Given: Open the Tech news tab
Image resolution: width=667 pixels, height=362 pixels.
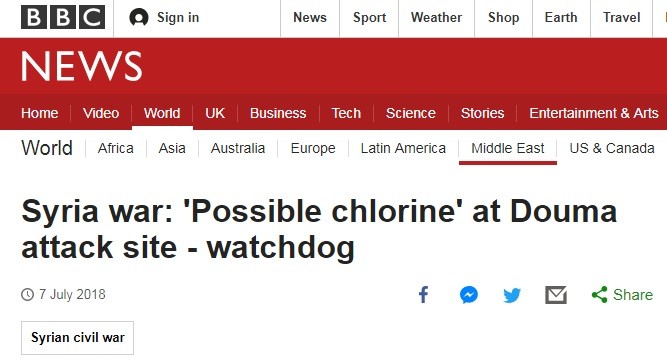Looking at the screenshot, I should pyautogui.click(x=346, y=113).
